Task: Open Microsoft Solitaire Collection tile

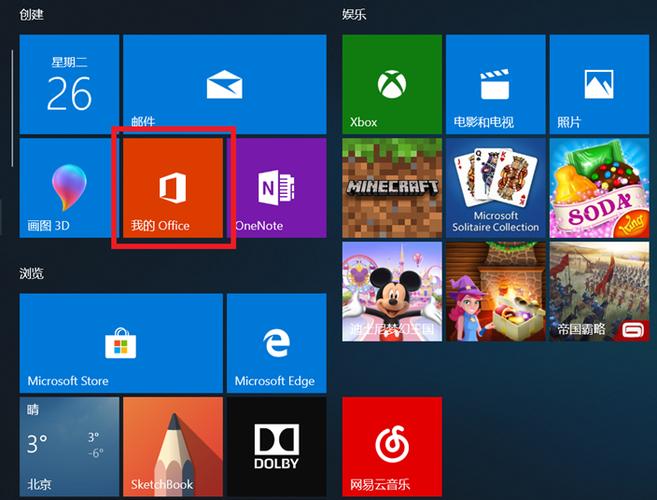Action: point(495,188)
